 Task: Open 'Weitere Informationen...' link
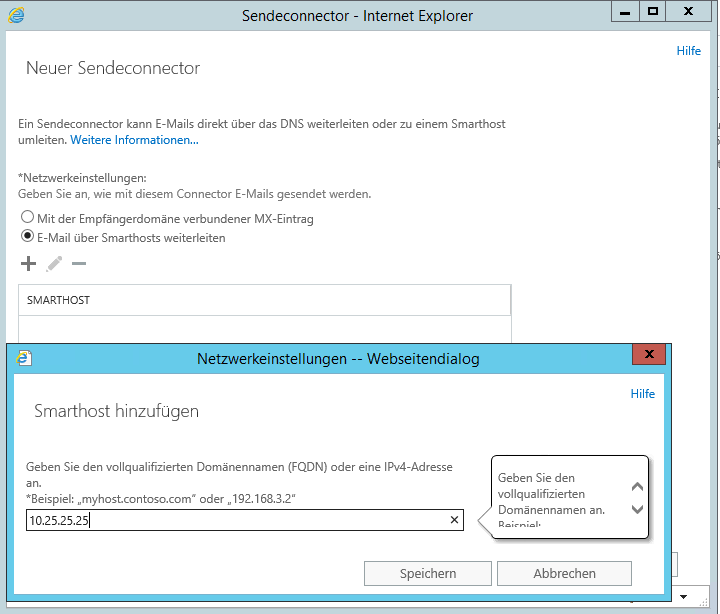(x=134, y=140)
